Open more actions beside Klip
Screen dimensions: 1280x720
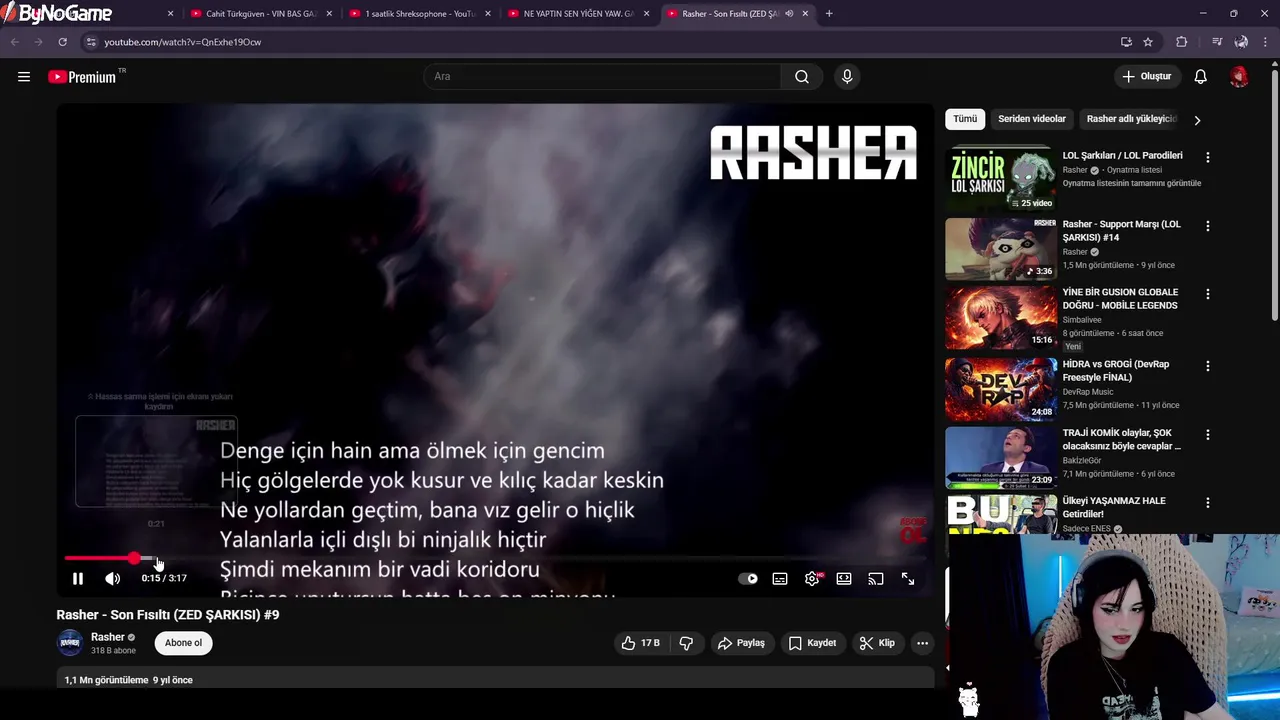pyautogui.click(x=922, y=643)
